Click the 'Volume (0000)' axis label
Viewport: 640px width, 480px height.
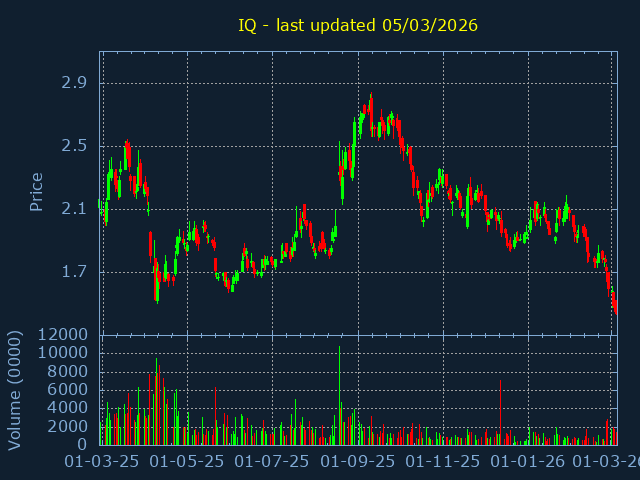[x=15, y=389]
